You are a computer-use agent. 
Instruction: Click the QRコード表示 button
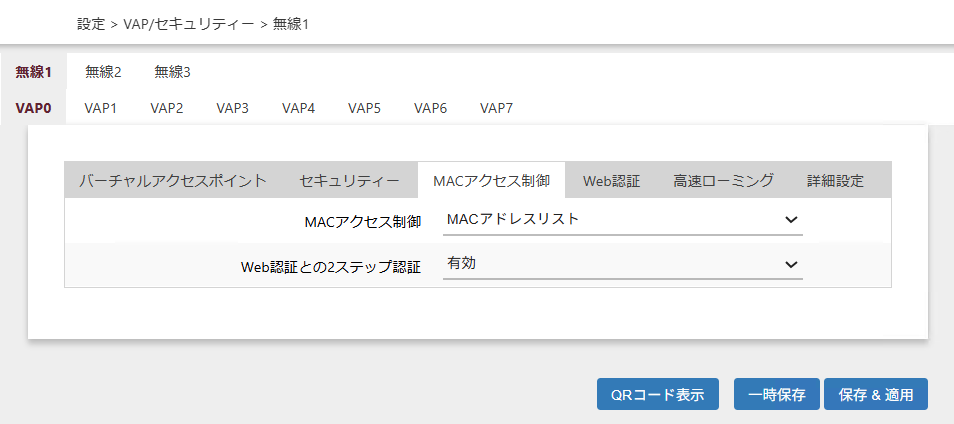pos(658,394)
